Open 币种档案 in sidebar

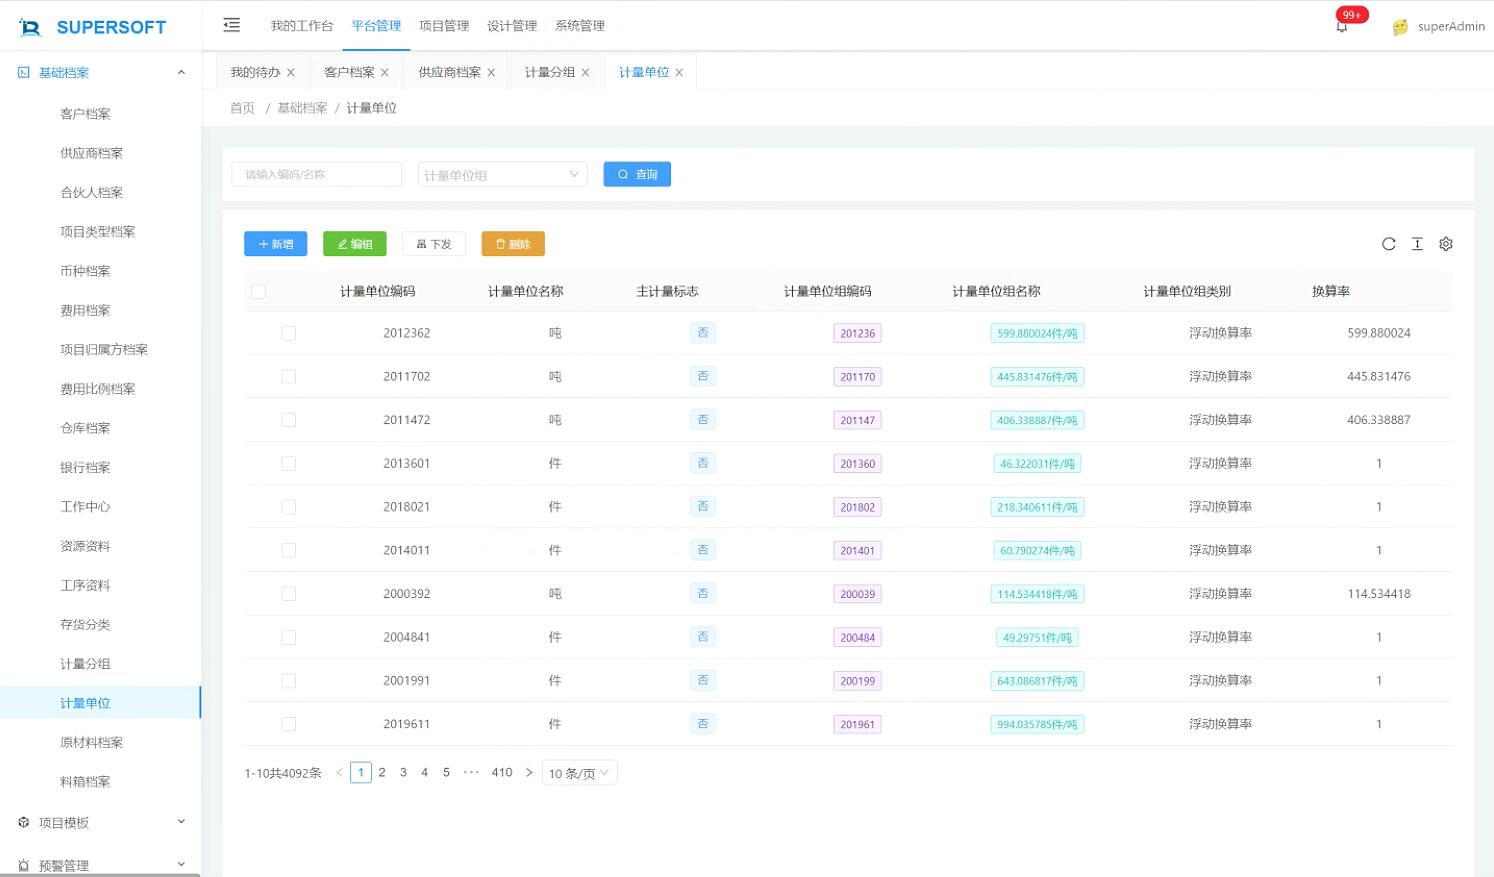[x=86, y=271]
